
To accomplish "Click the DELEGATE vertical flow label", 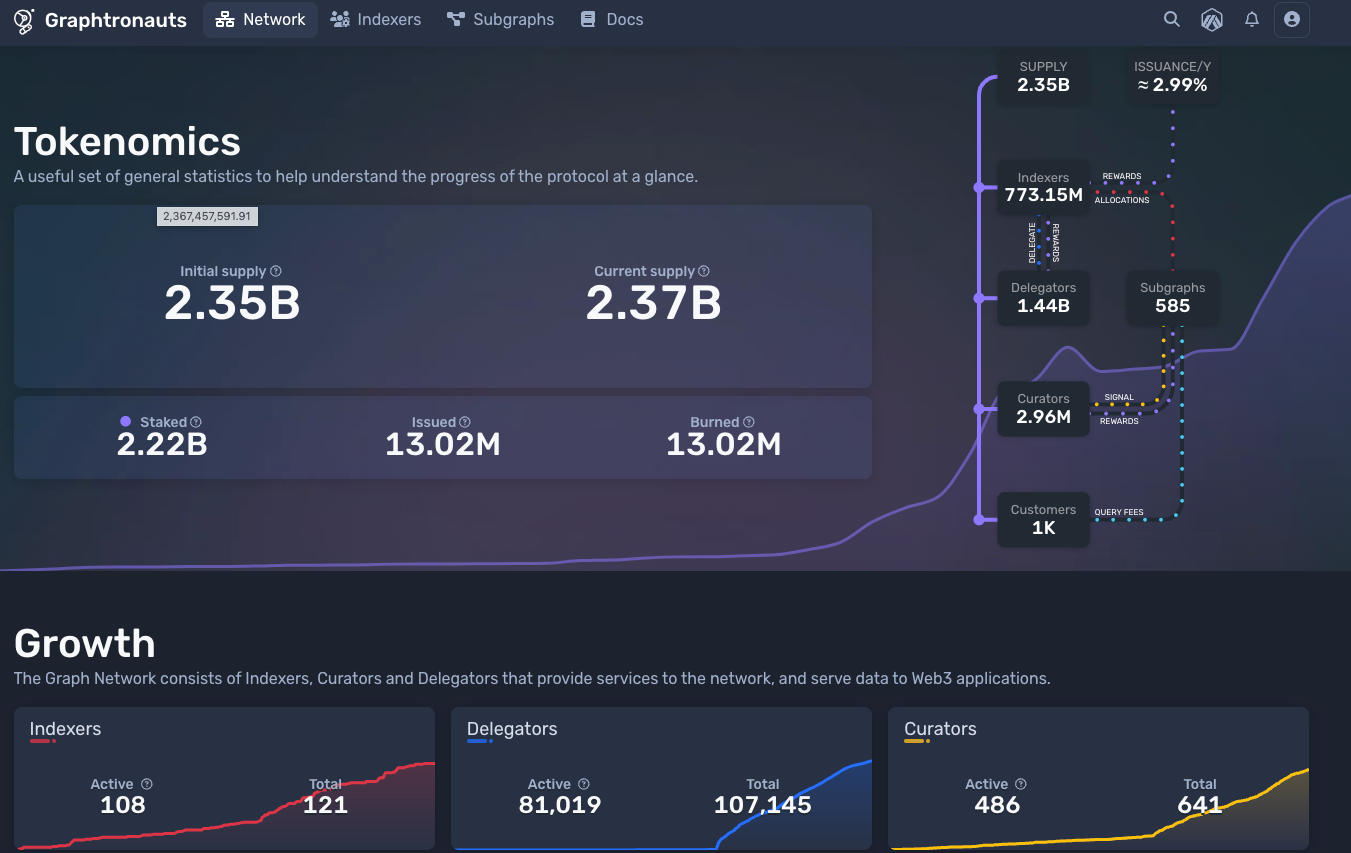I will pos(1033,243).
